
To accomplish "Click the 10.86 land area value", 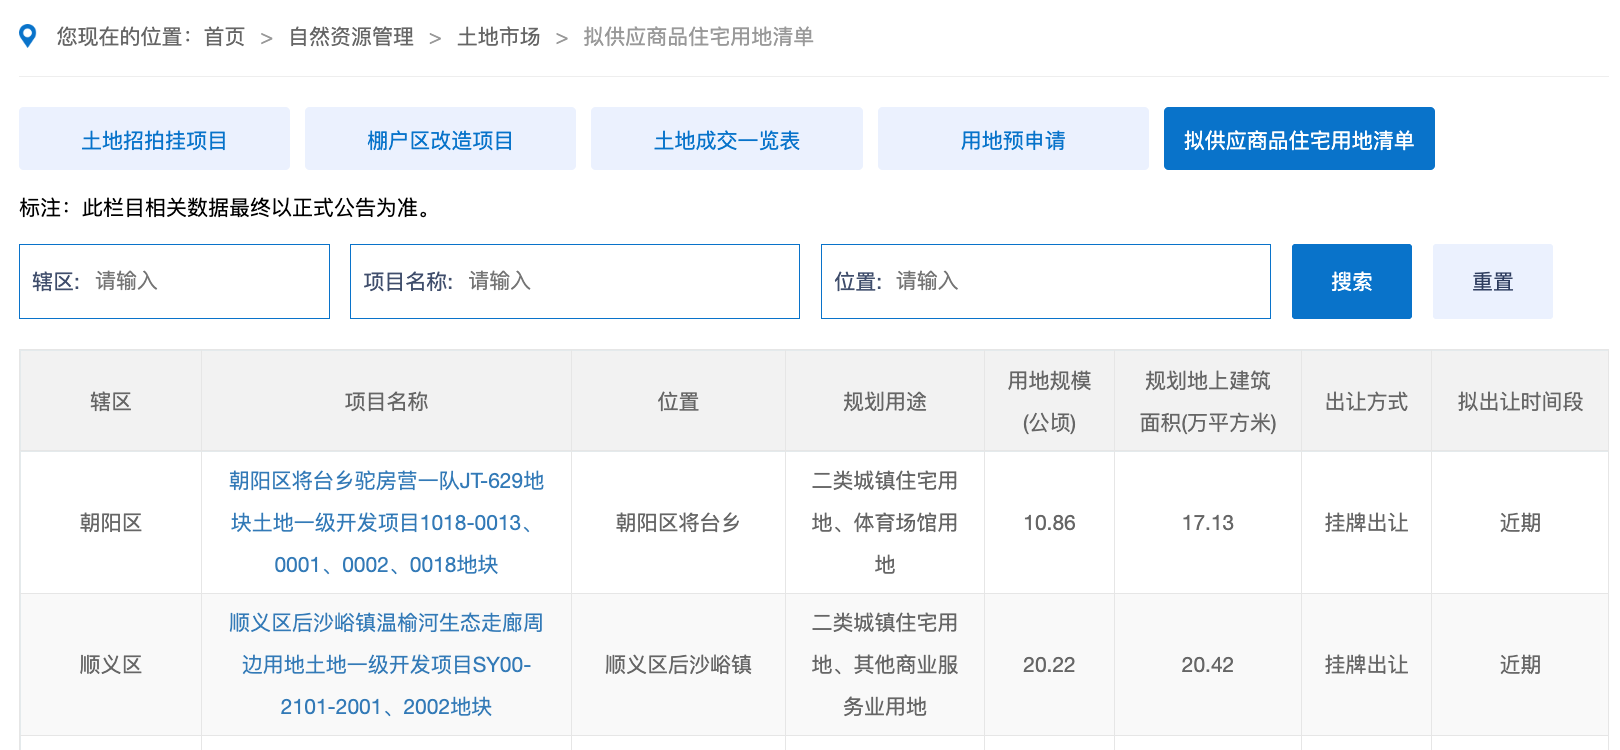I will [1049, 523].
